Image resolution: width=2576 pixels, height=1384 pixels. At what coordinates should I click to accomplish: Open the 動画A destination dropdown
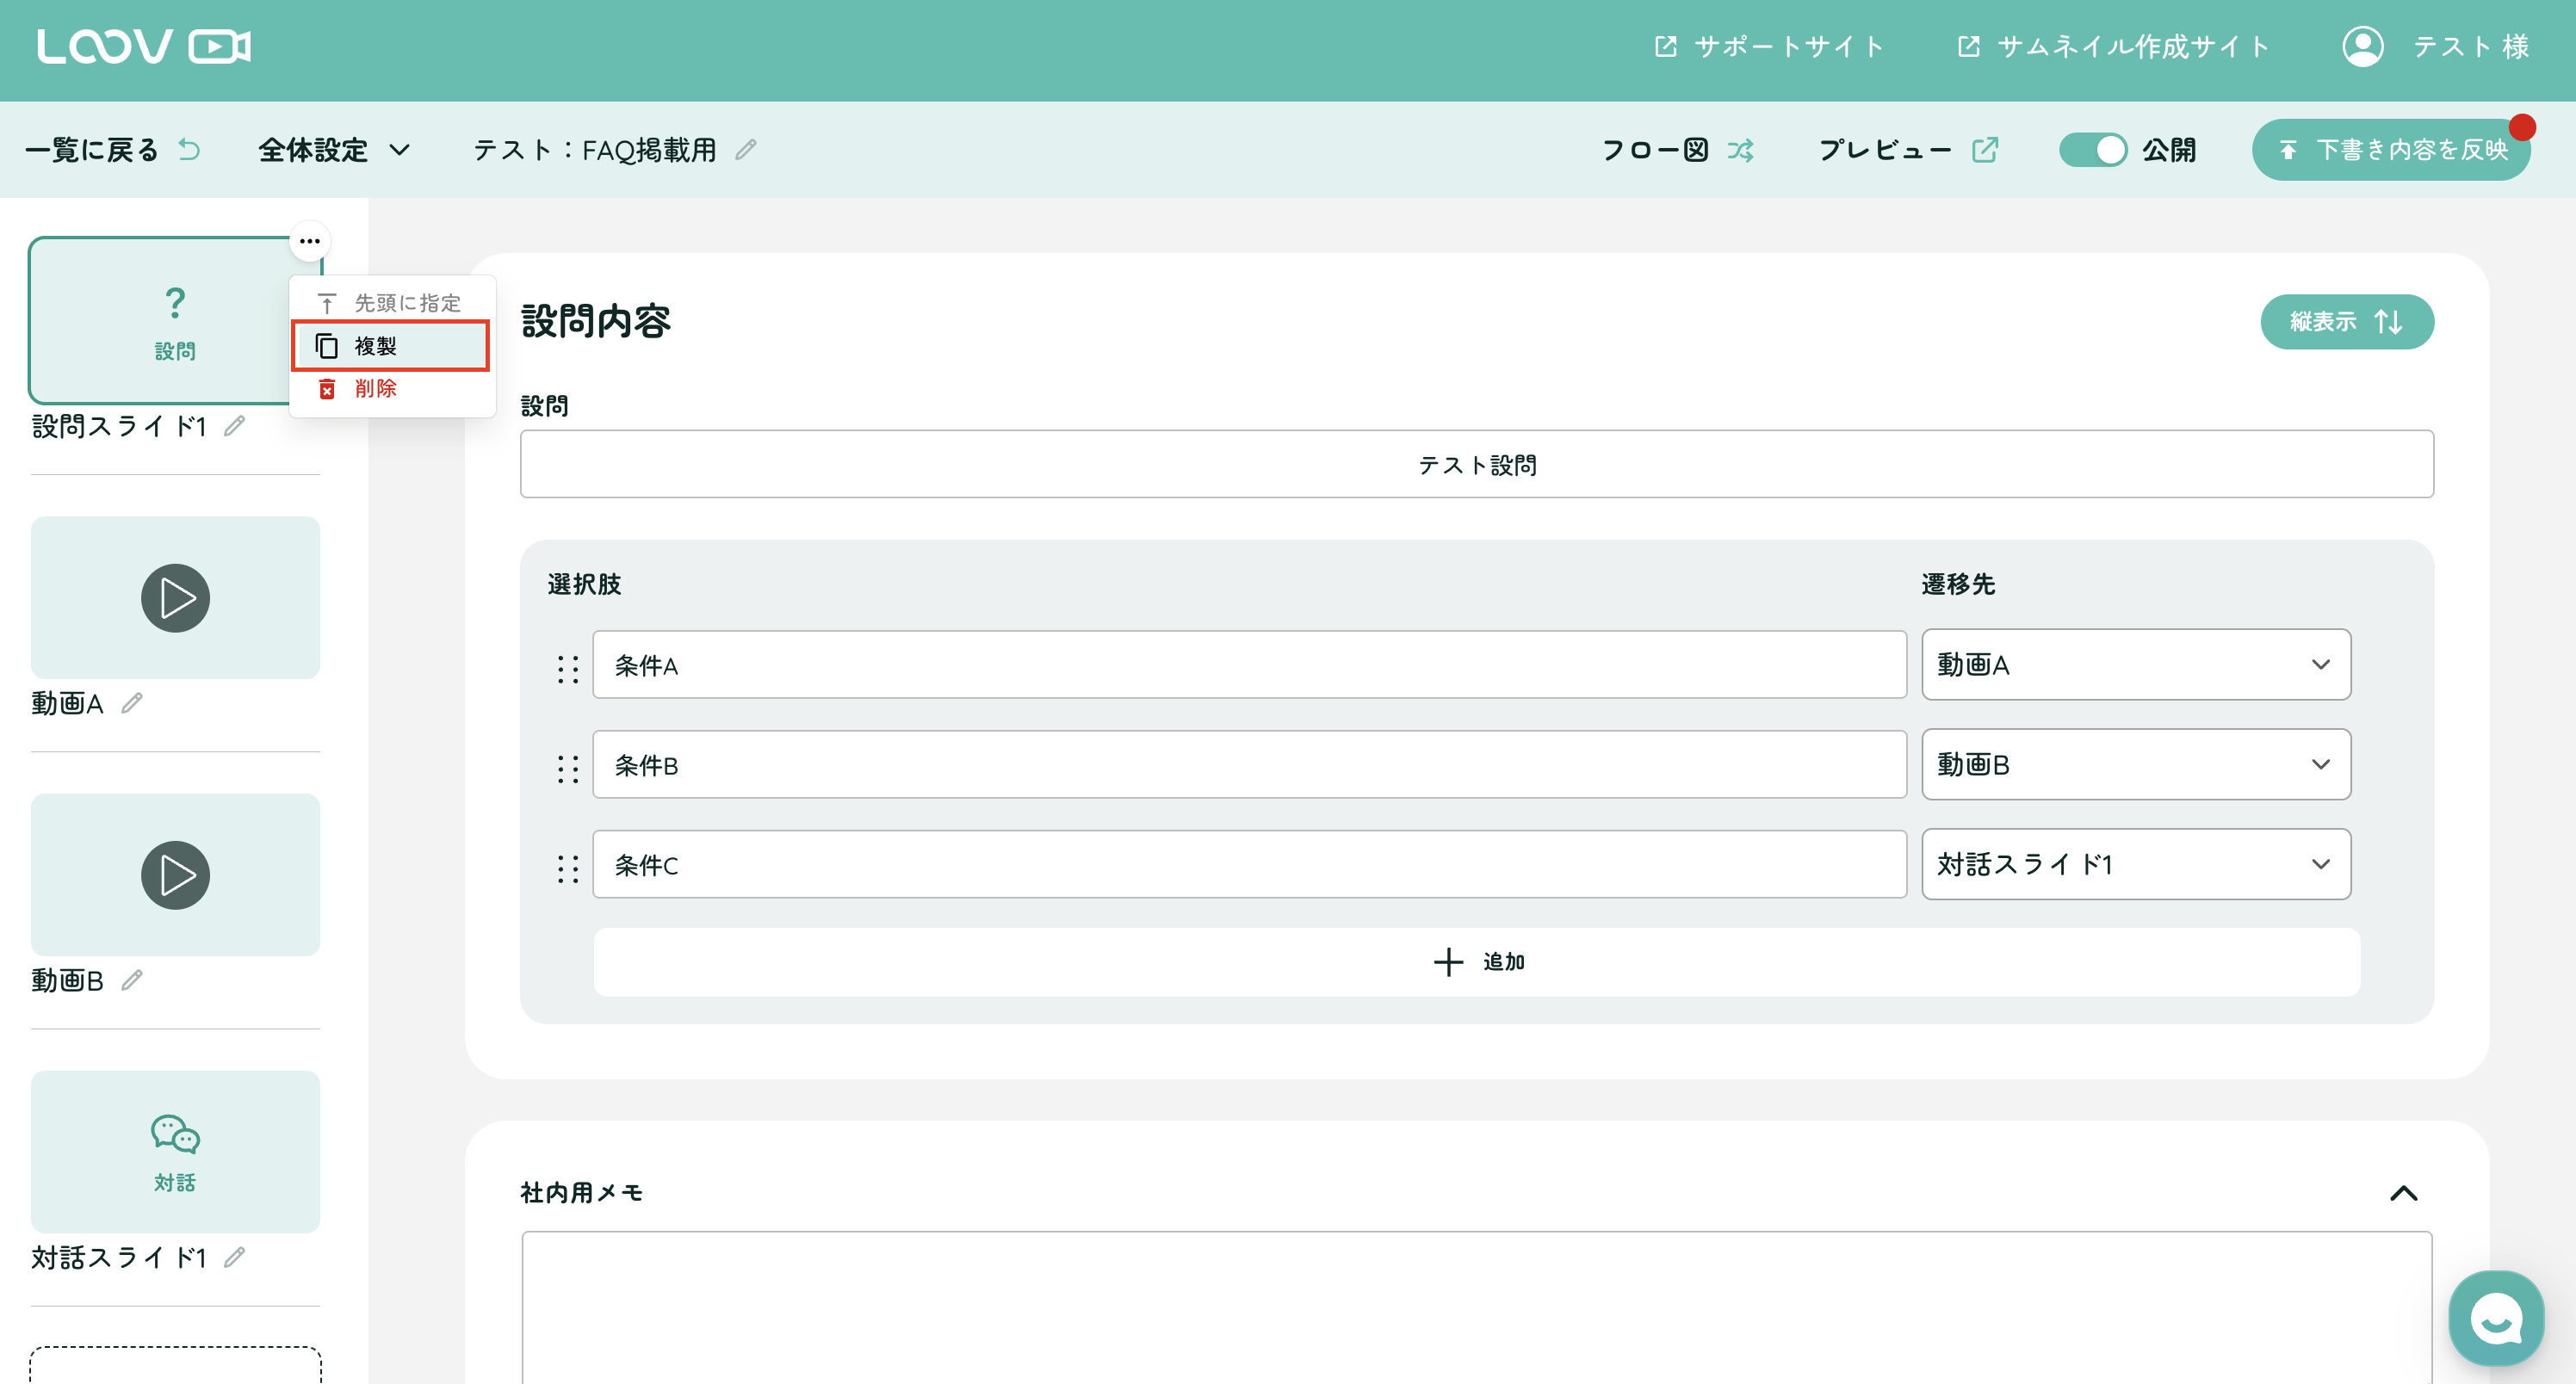(x=2135, y=664)
